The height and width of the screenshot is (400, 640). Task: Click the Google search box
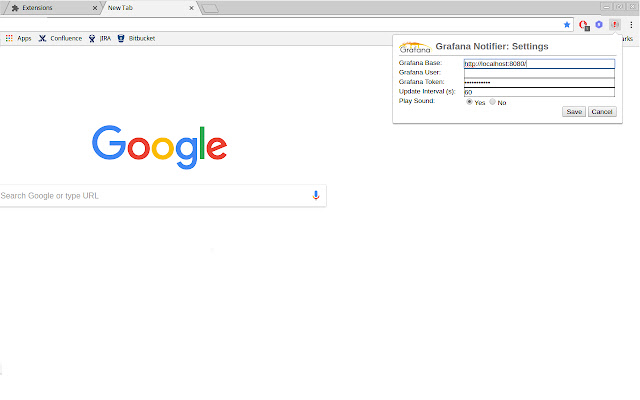[x=163, y=196]
